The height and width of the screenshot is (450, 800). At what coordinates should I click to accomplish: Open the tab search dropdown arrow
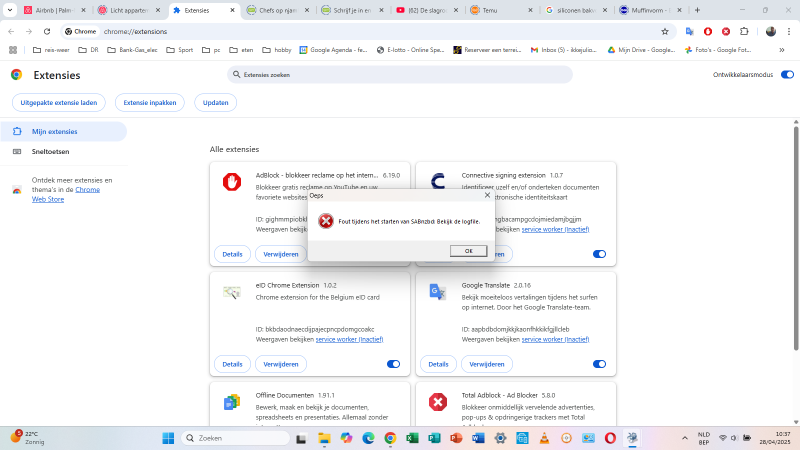pos(10,10)
